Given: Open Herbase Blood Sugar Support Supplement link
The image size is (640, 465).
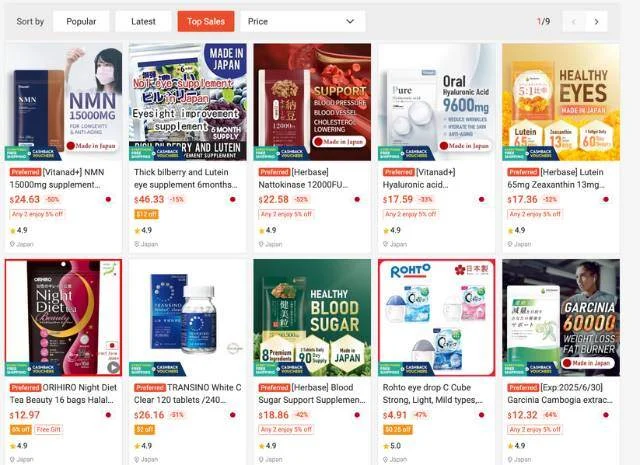Looking at the screenshot, I should (x=312, y=394).
